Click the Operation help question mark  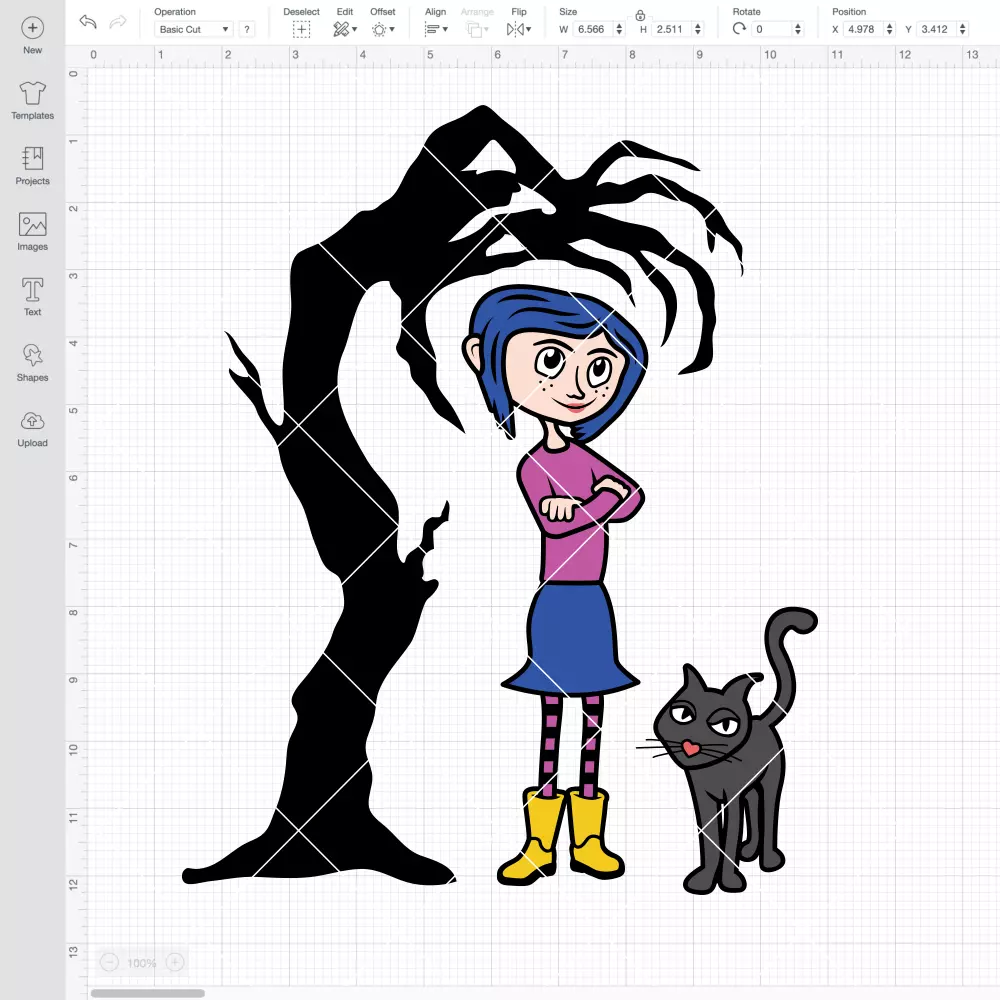click(247, 29)
